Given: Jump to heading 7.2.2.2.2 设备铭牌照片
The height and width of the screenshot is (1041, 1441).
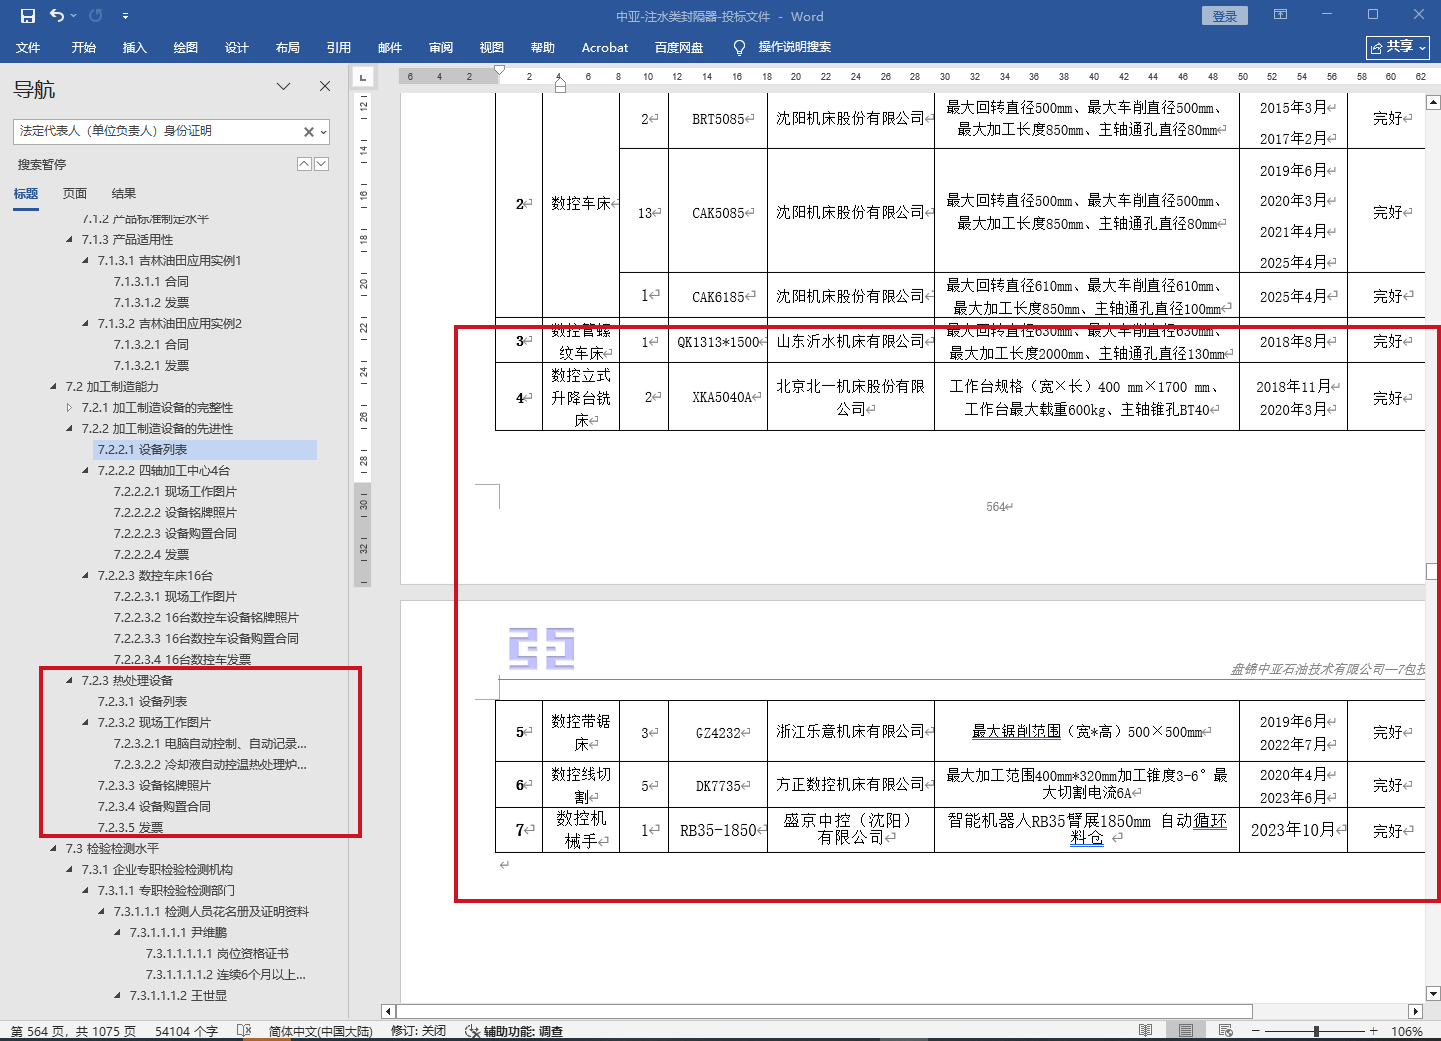Looking at the screenshot, I should coord(175,513).
